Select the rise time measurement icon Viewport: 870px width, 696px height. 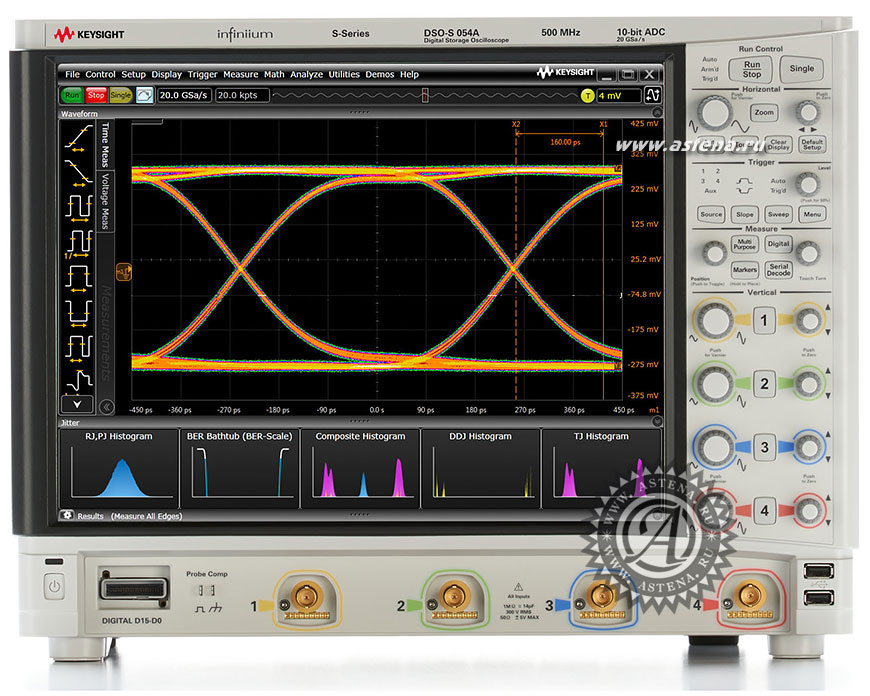click(x=78, y=138)
